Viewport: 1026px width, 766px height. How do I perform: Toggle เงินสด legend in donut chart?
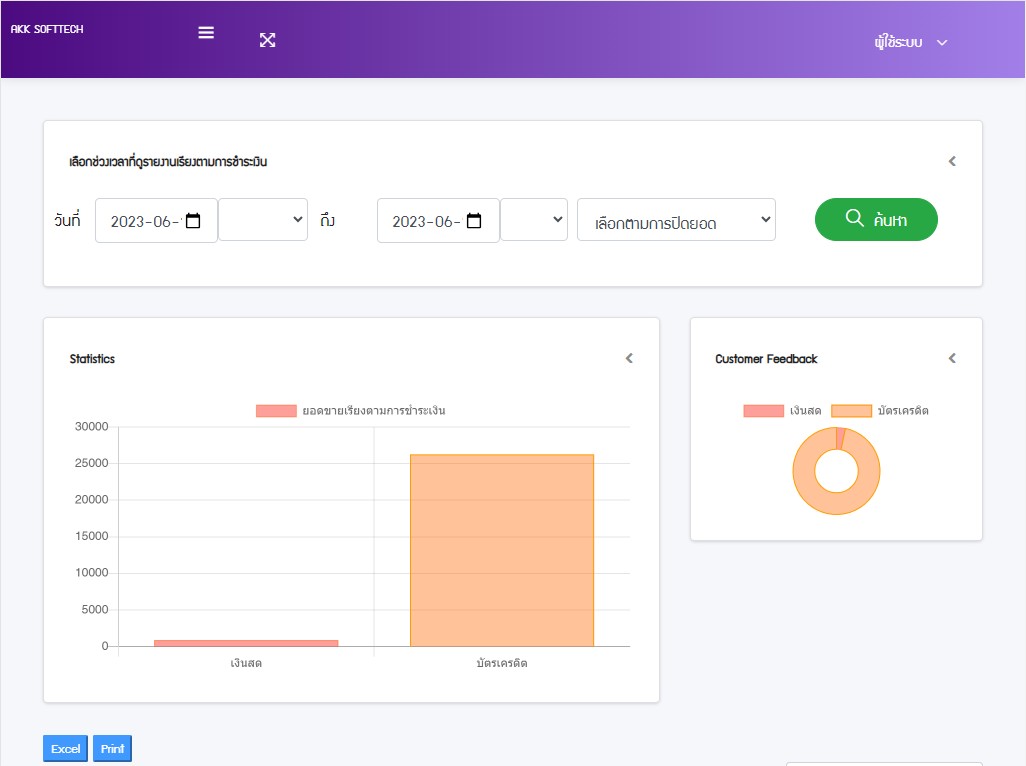[782, 411]
